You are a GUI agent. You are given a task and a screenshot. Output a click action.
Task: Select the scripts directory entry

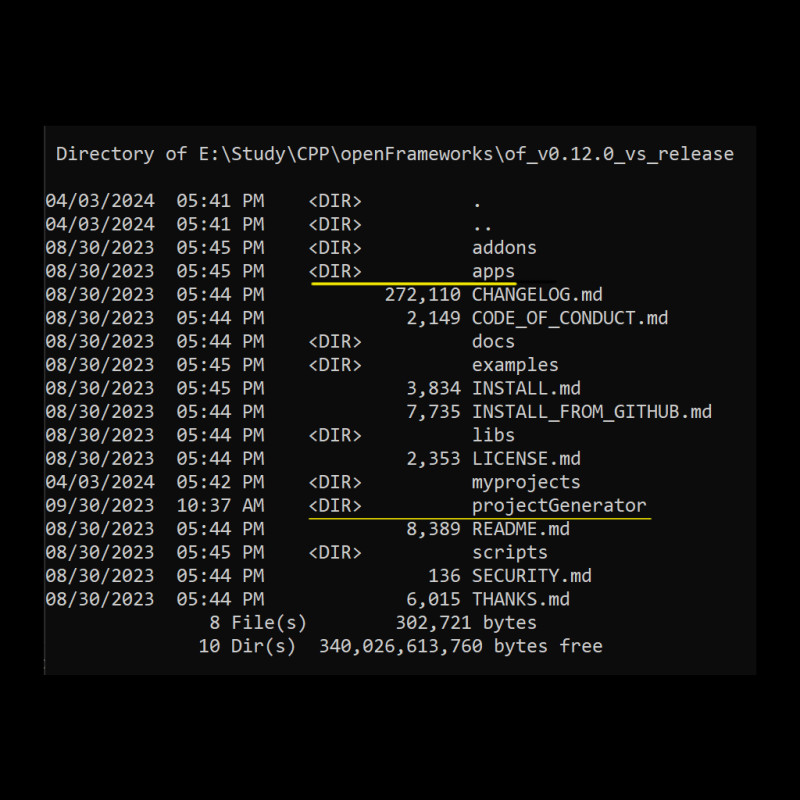(x=510, y=553)
